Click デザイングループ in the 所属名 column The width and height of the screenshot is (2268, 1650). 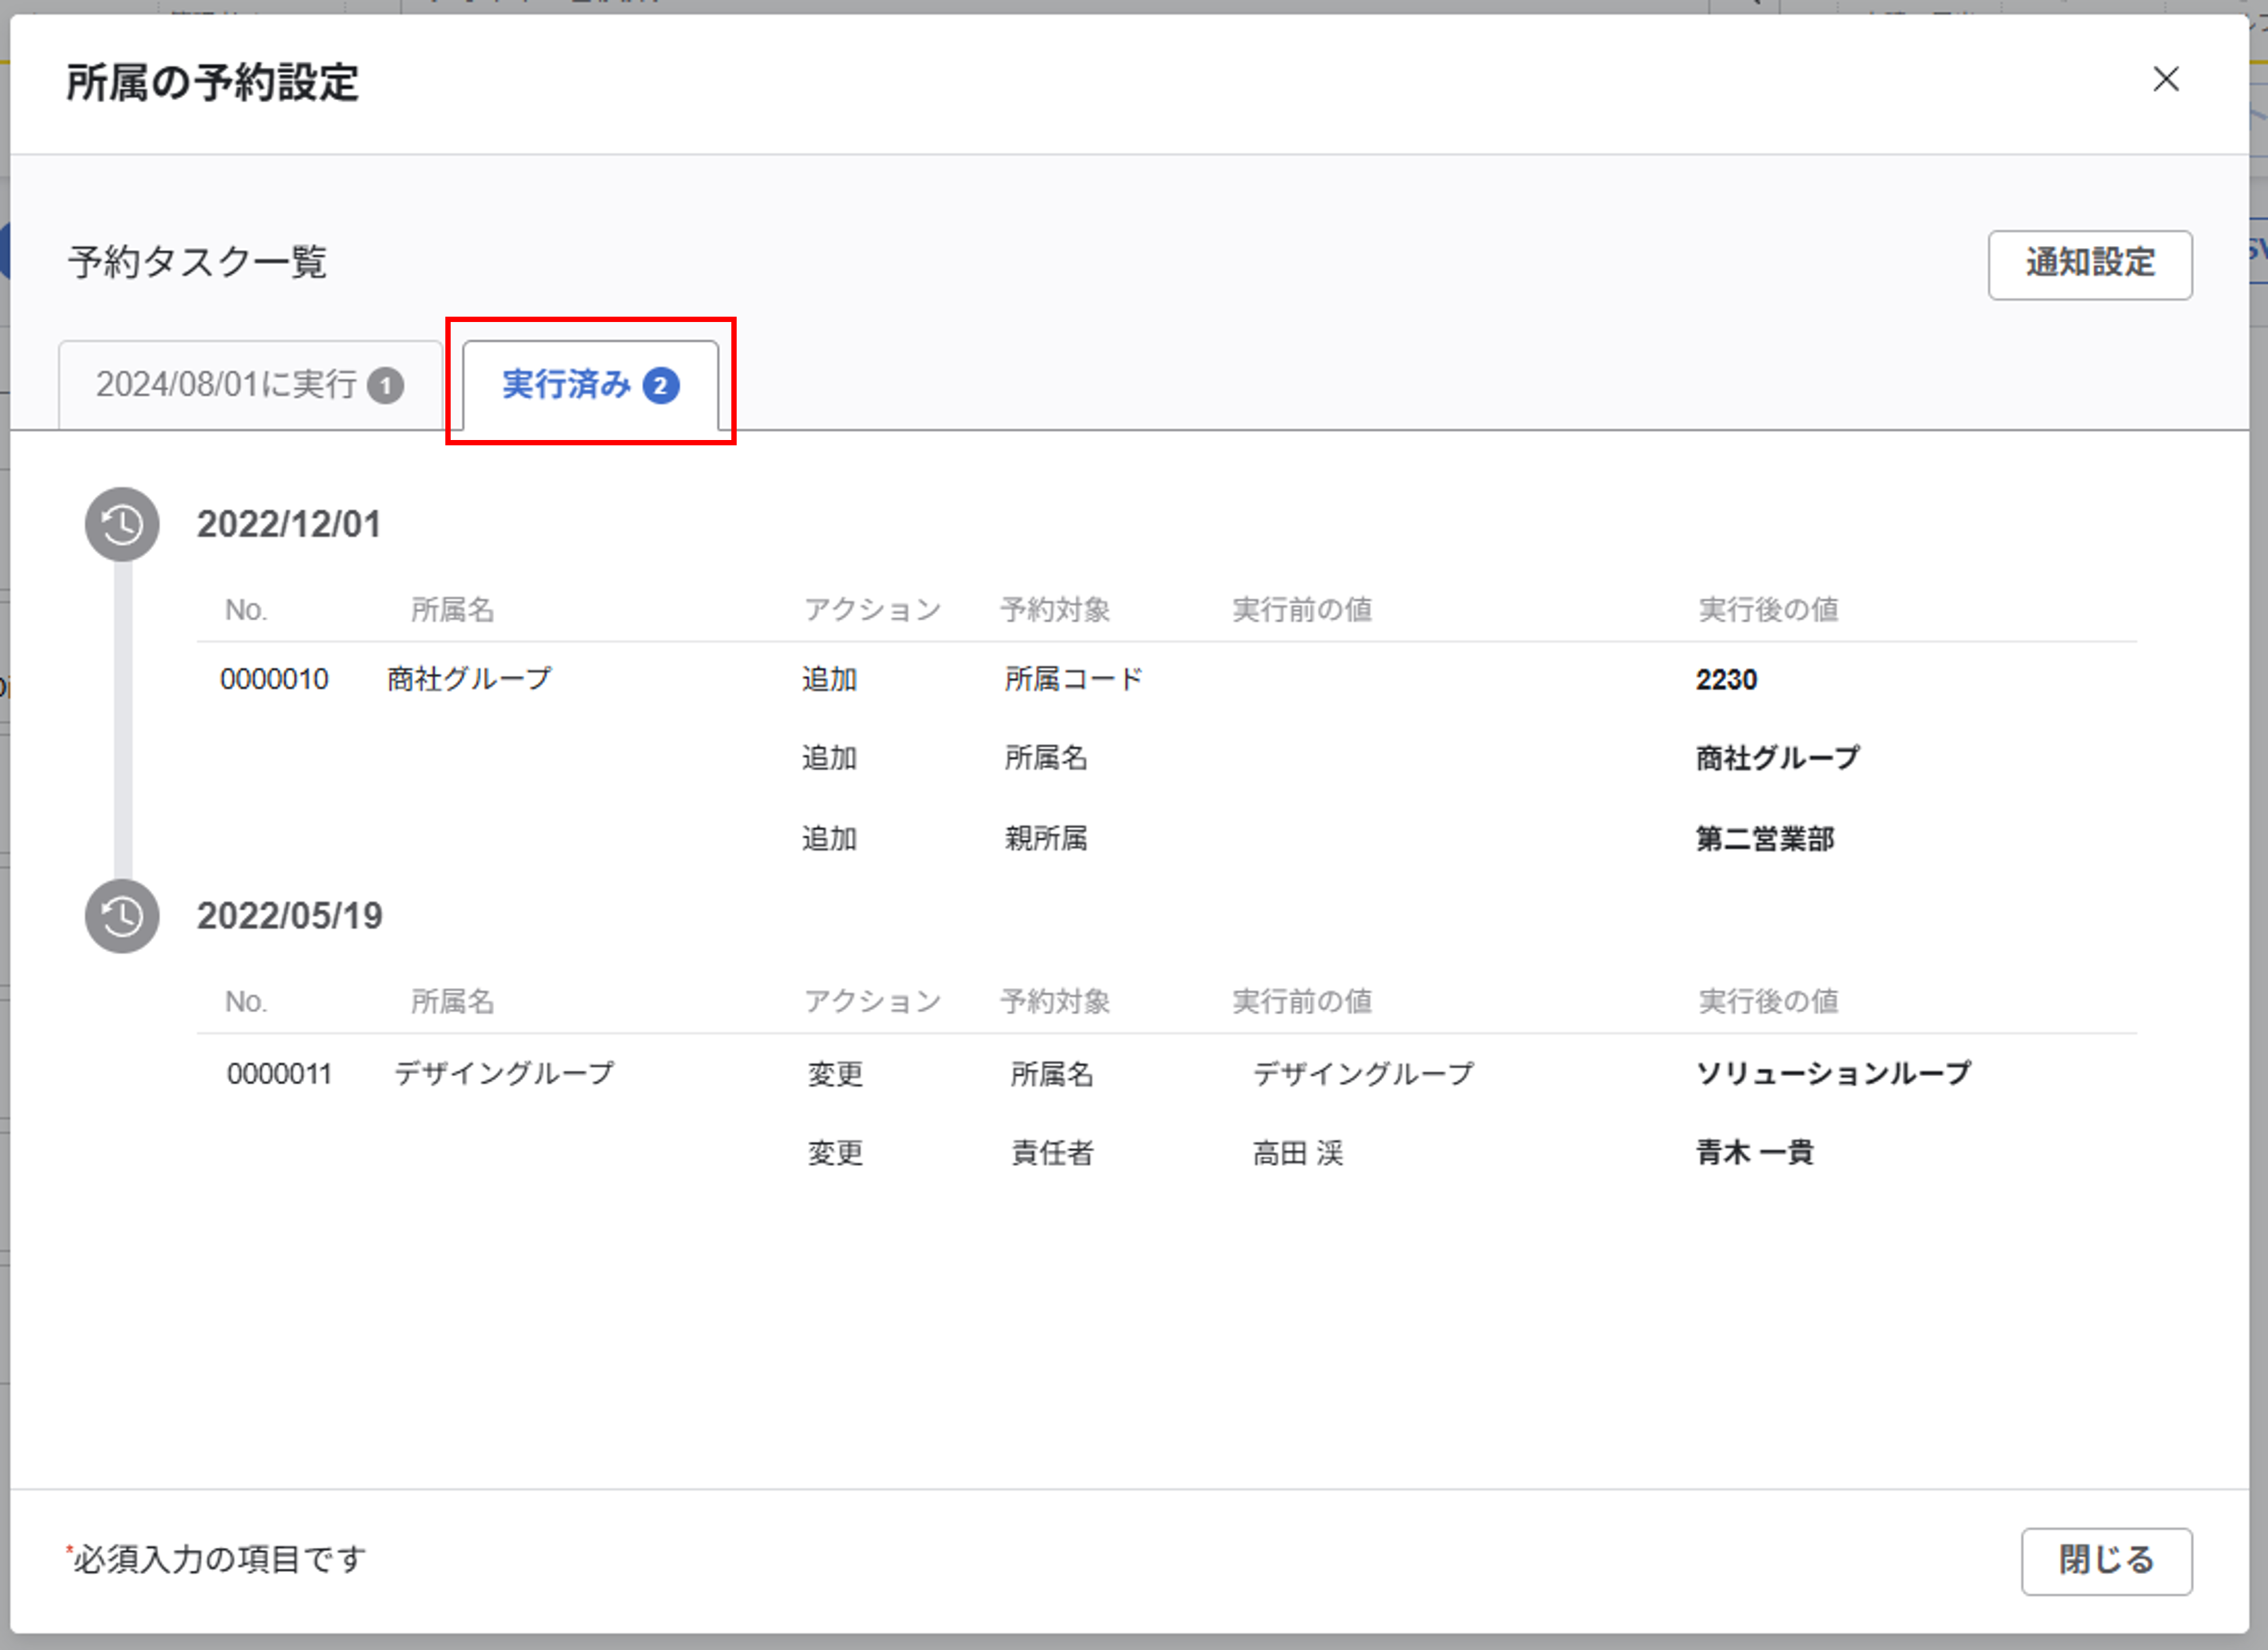click(504, 1073)
